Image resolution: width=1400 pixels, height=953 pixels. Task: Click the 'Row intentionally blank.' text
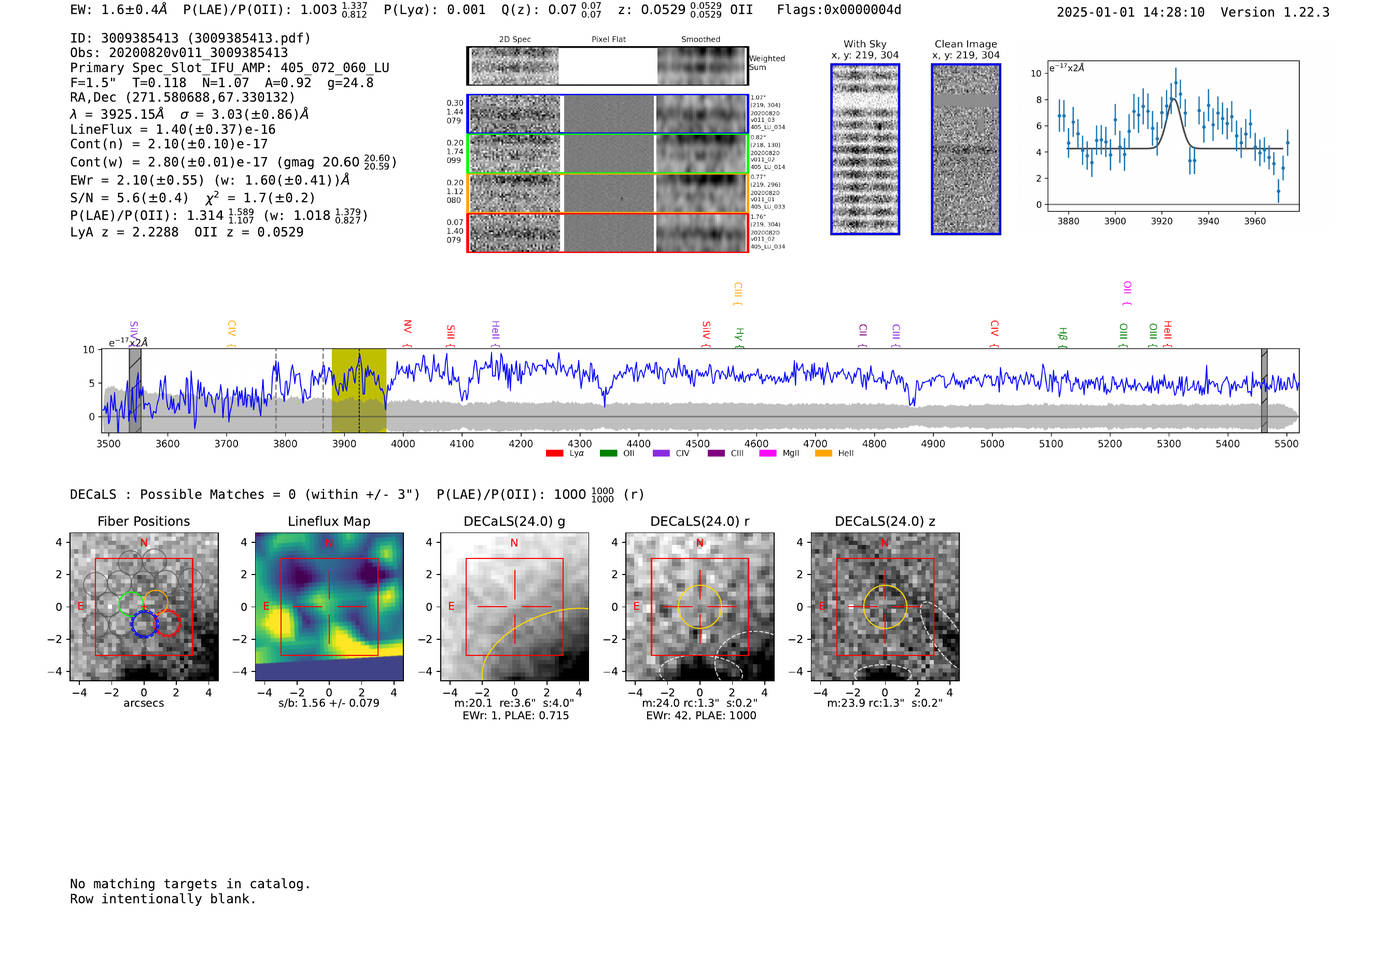(163, 899)
